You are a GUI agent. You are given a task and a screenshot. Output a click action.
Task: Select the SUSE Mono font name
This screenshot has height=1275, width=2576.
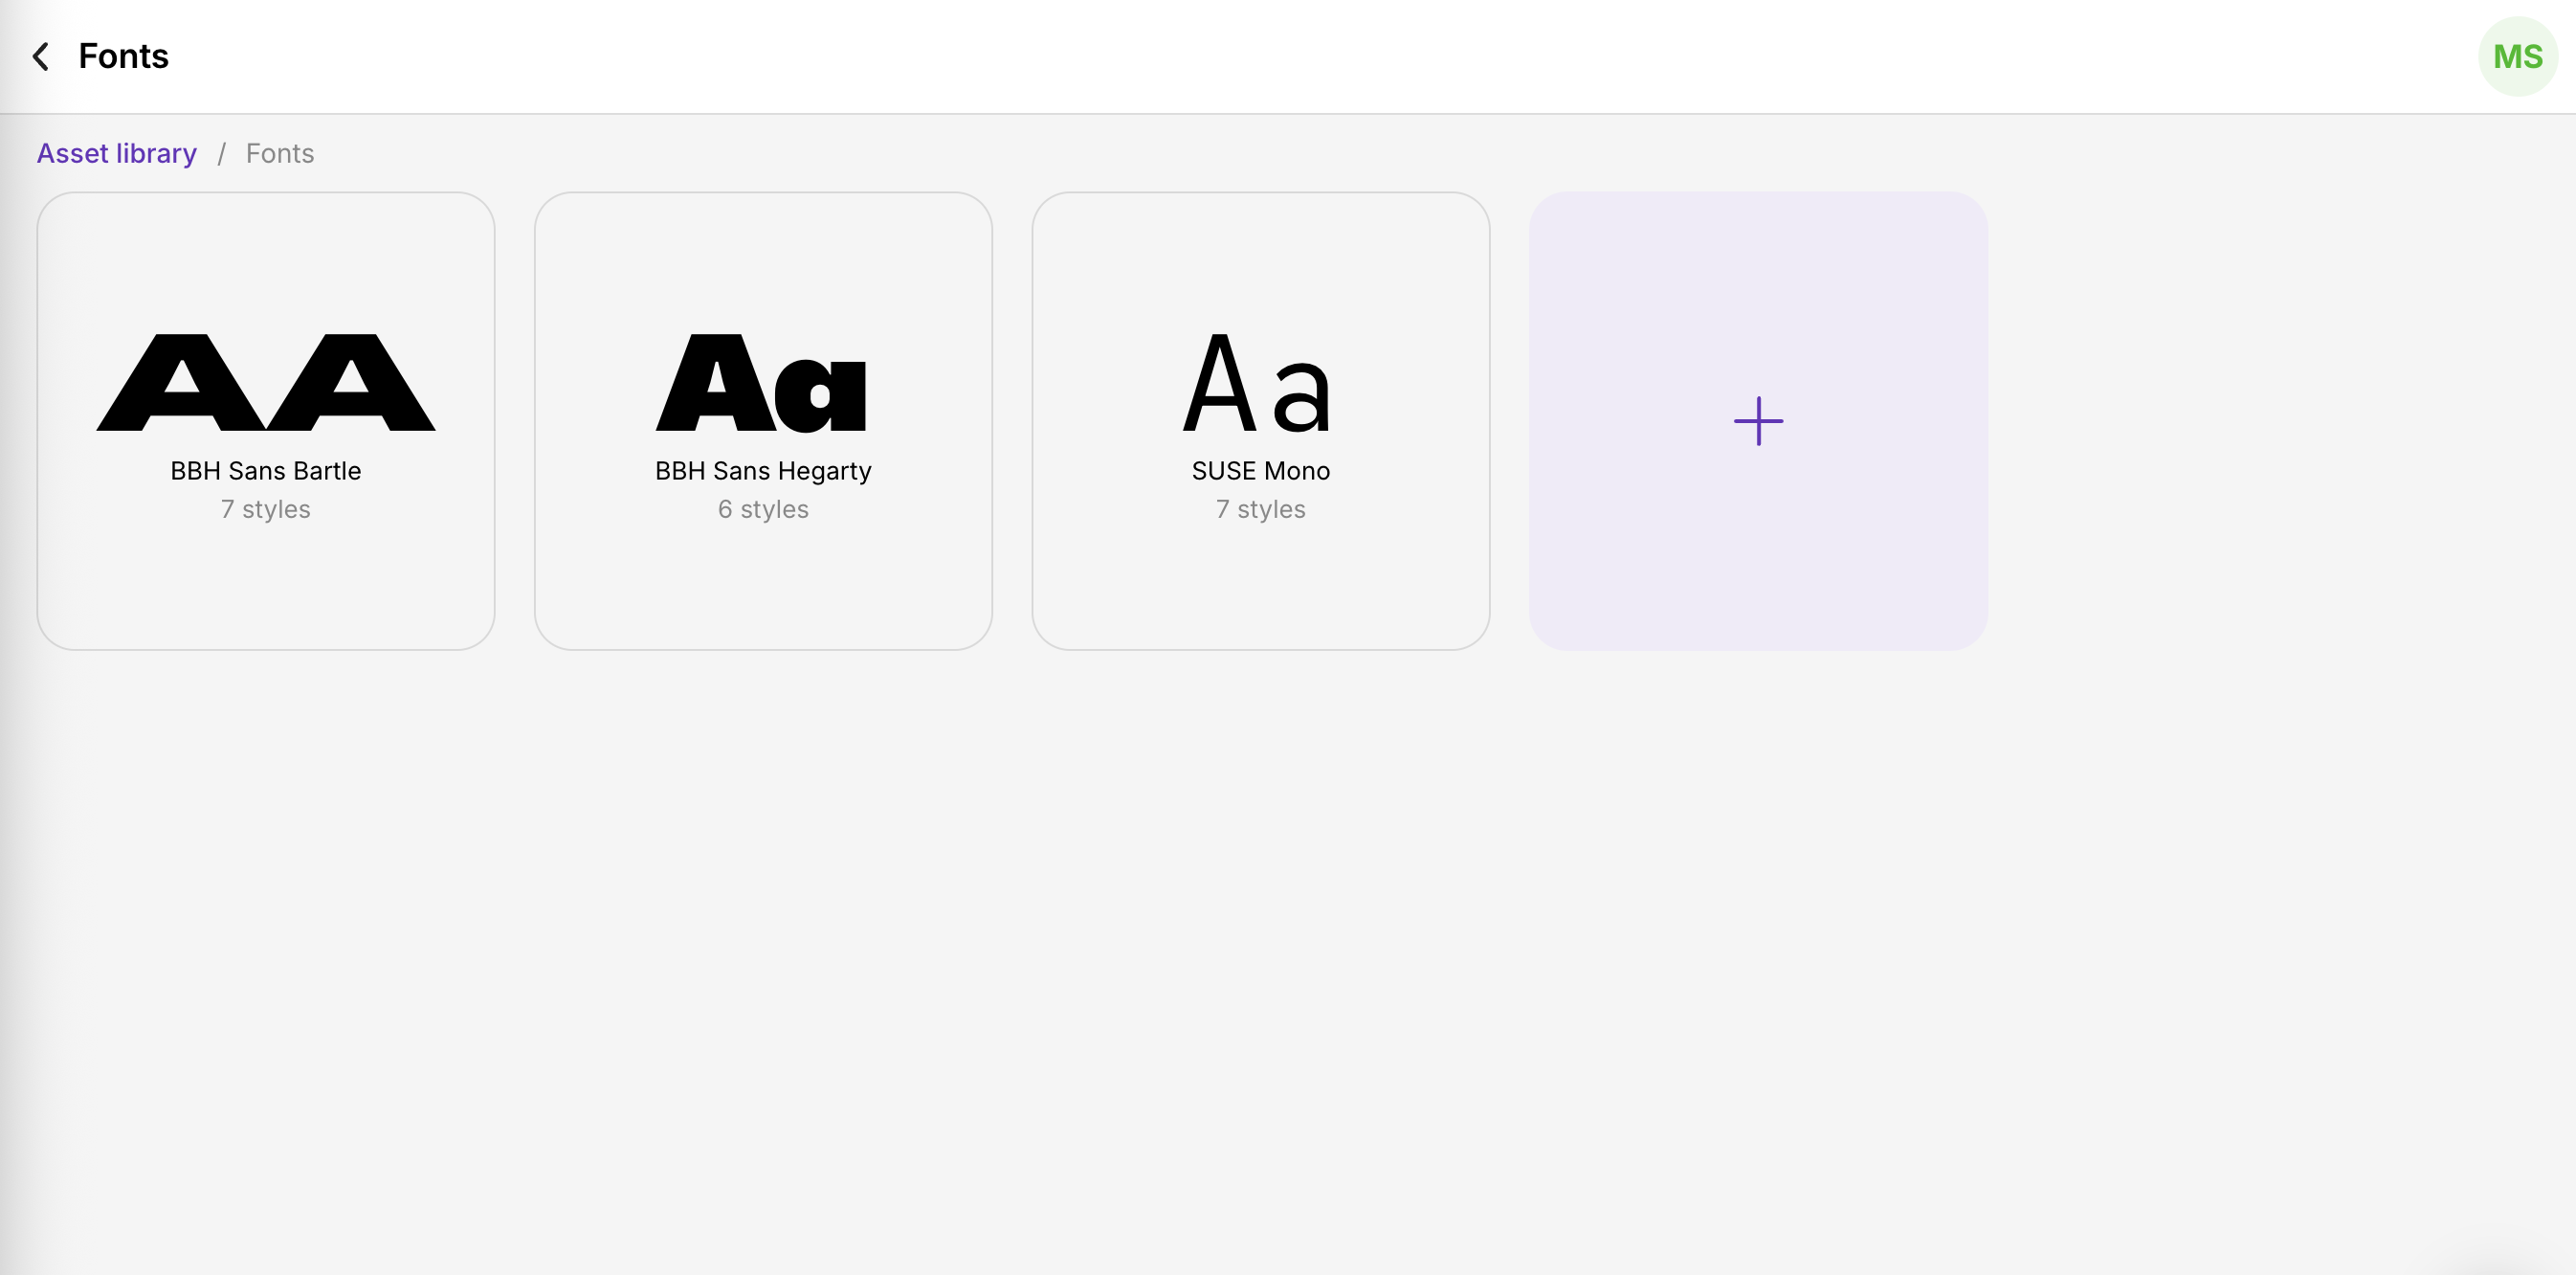pyautogui.click(x=1260, y=471)
